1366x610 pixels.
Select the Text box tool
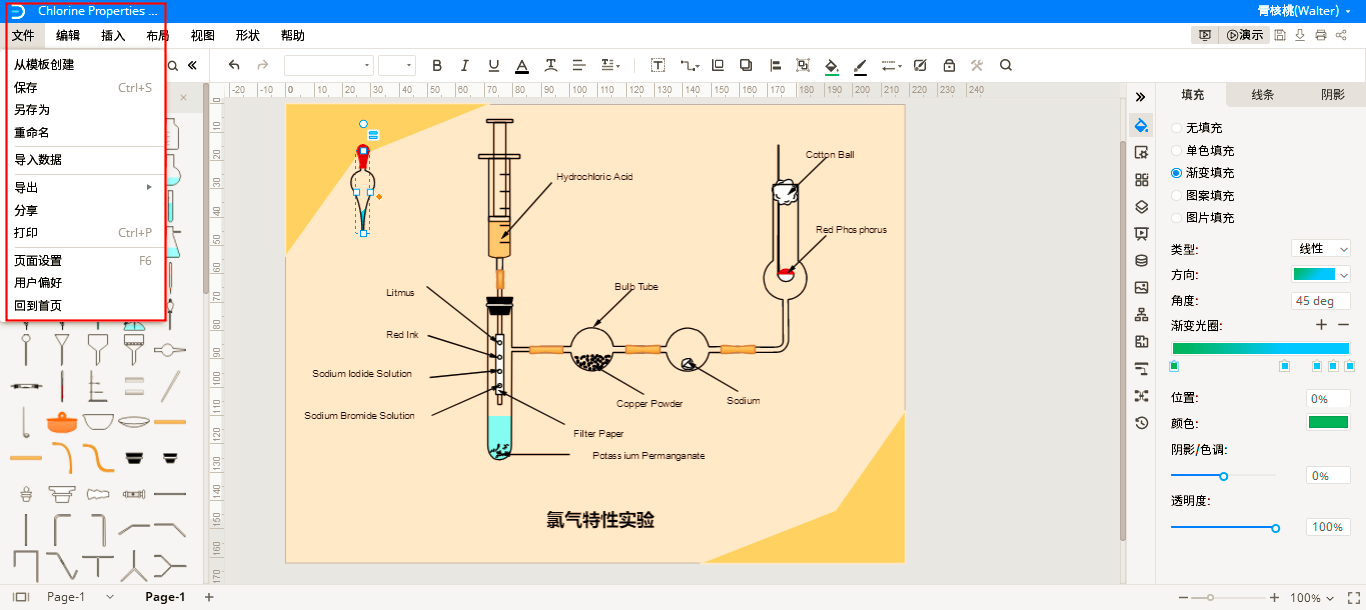658,65
